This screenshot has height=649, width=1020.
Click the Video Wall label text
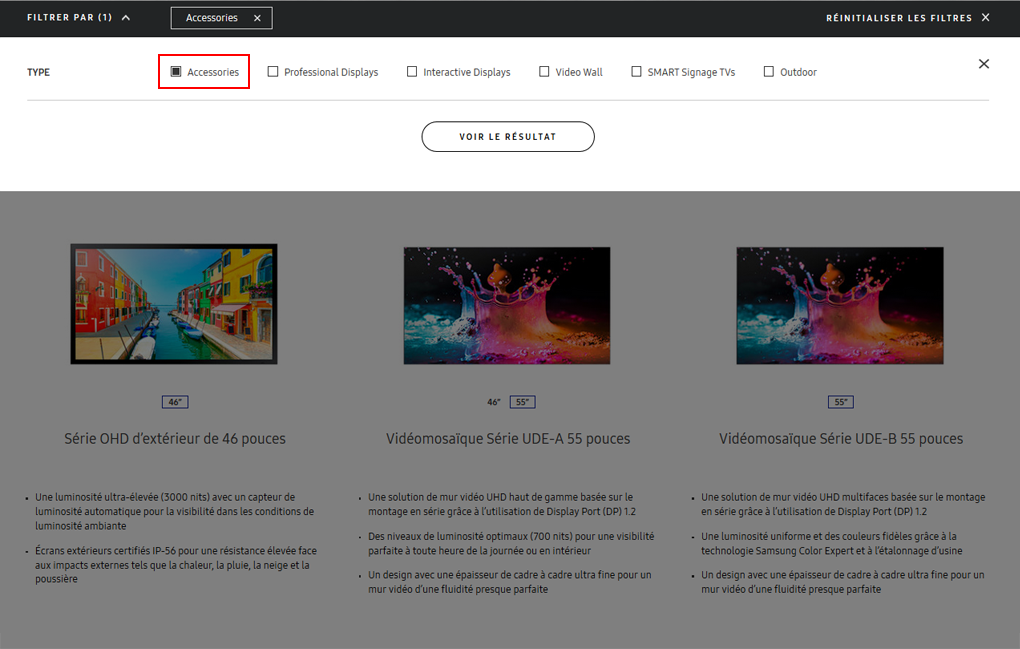[579, 72]
